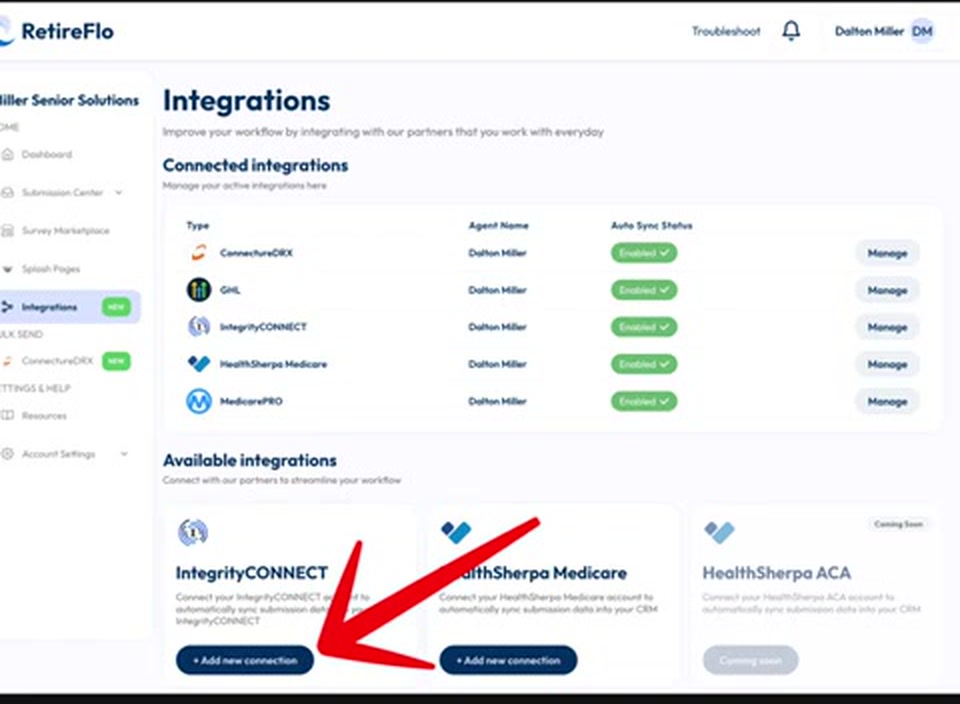Click the MedicarePRO name in table
Viewport: 960px width, 704px height.
click(x=251, y=401)
